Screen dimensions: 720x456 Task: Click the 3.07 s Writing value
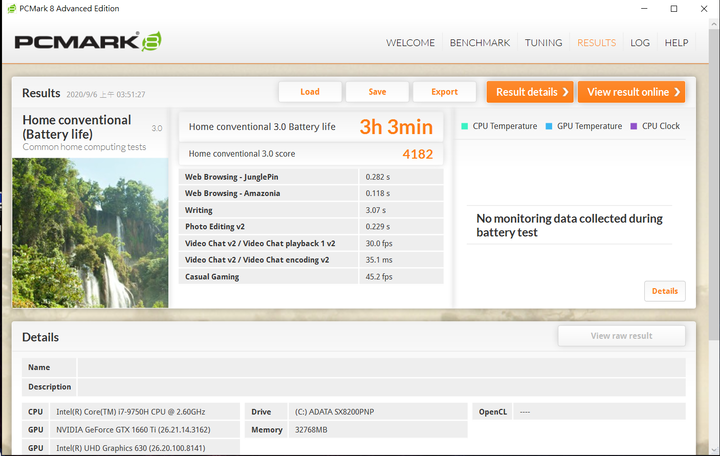click(376, 210)
